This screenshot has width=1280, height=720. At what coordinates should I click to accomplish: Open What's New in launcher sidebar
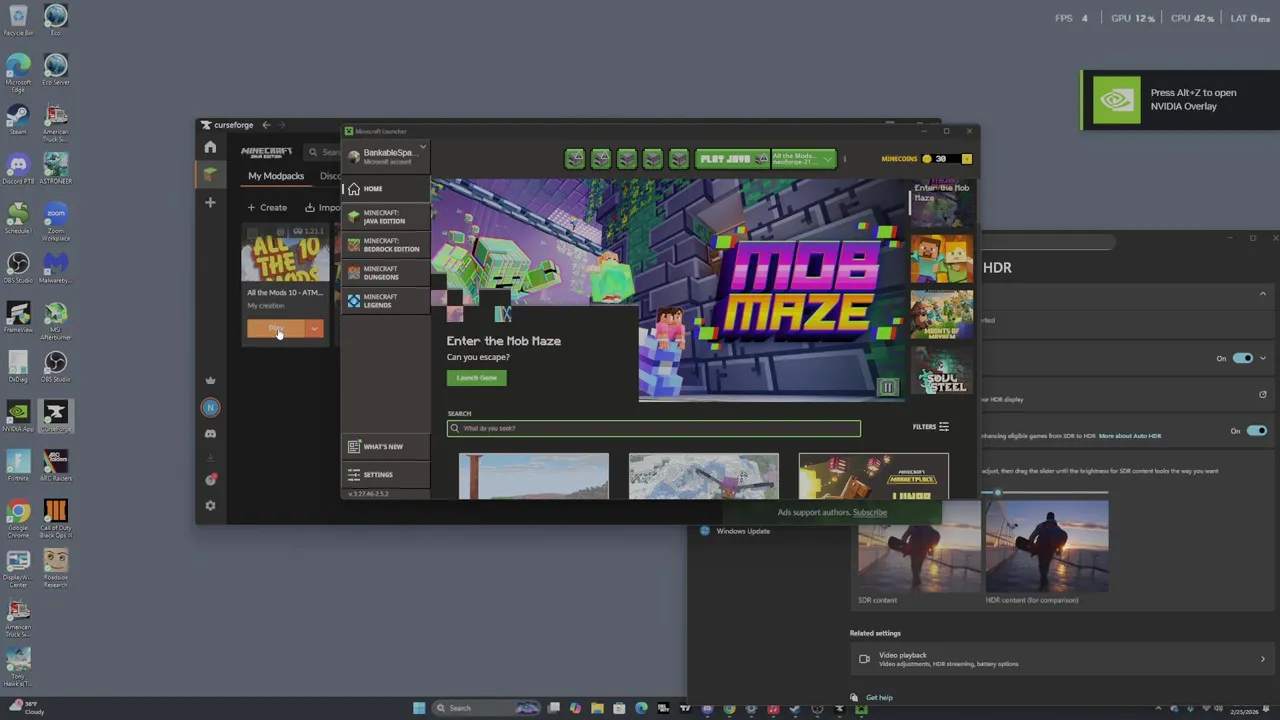tap(387, 446)
